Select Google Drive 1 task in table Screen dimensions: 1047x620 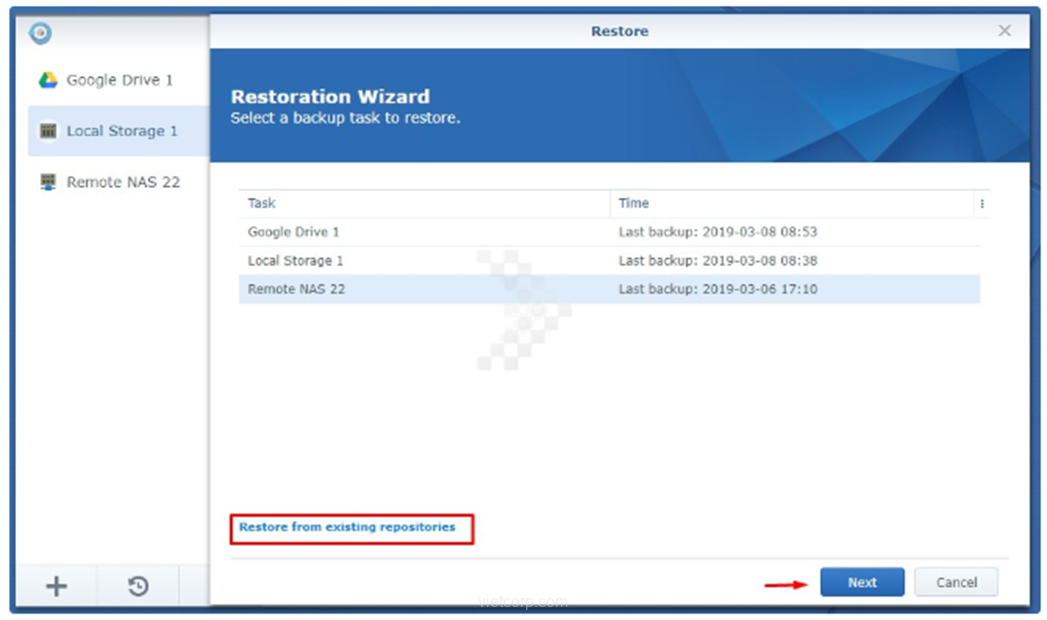coord(294,232)
